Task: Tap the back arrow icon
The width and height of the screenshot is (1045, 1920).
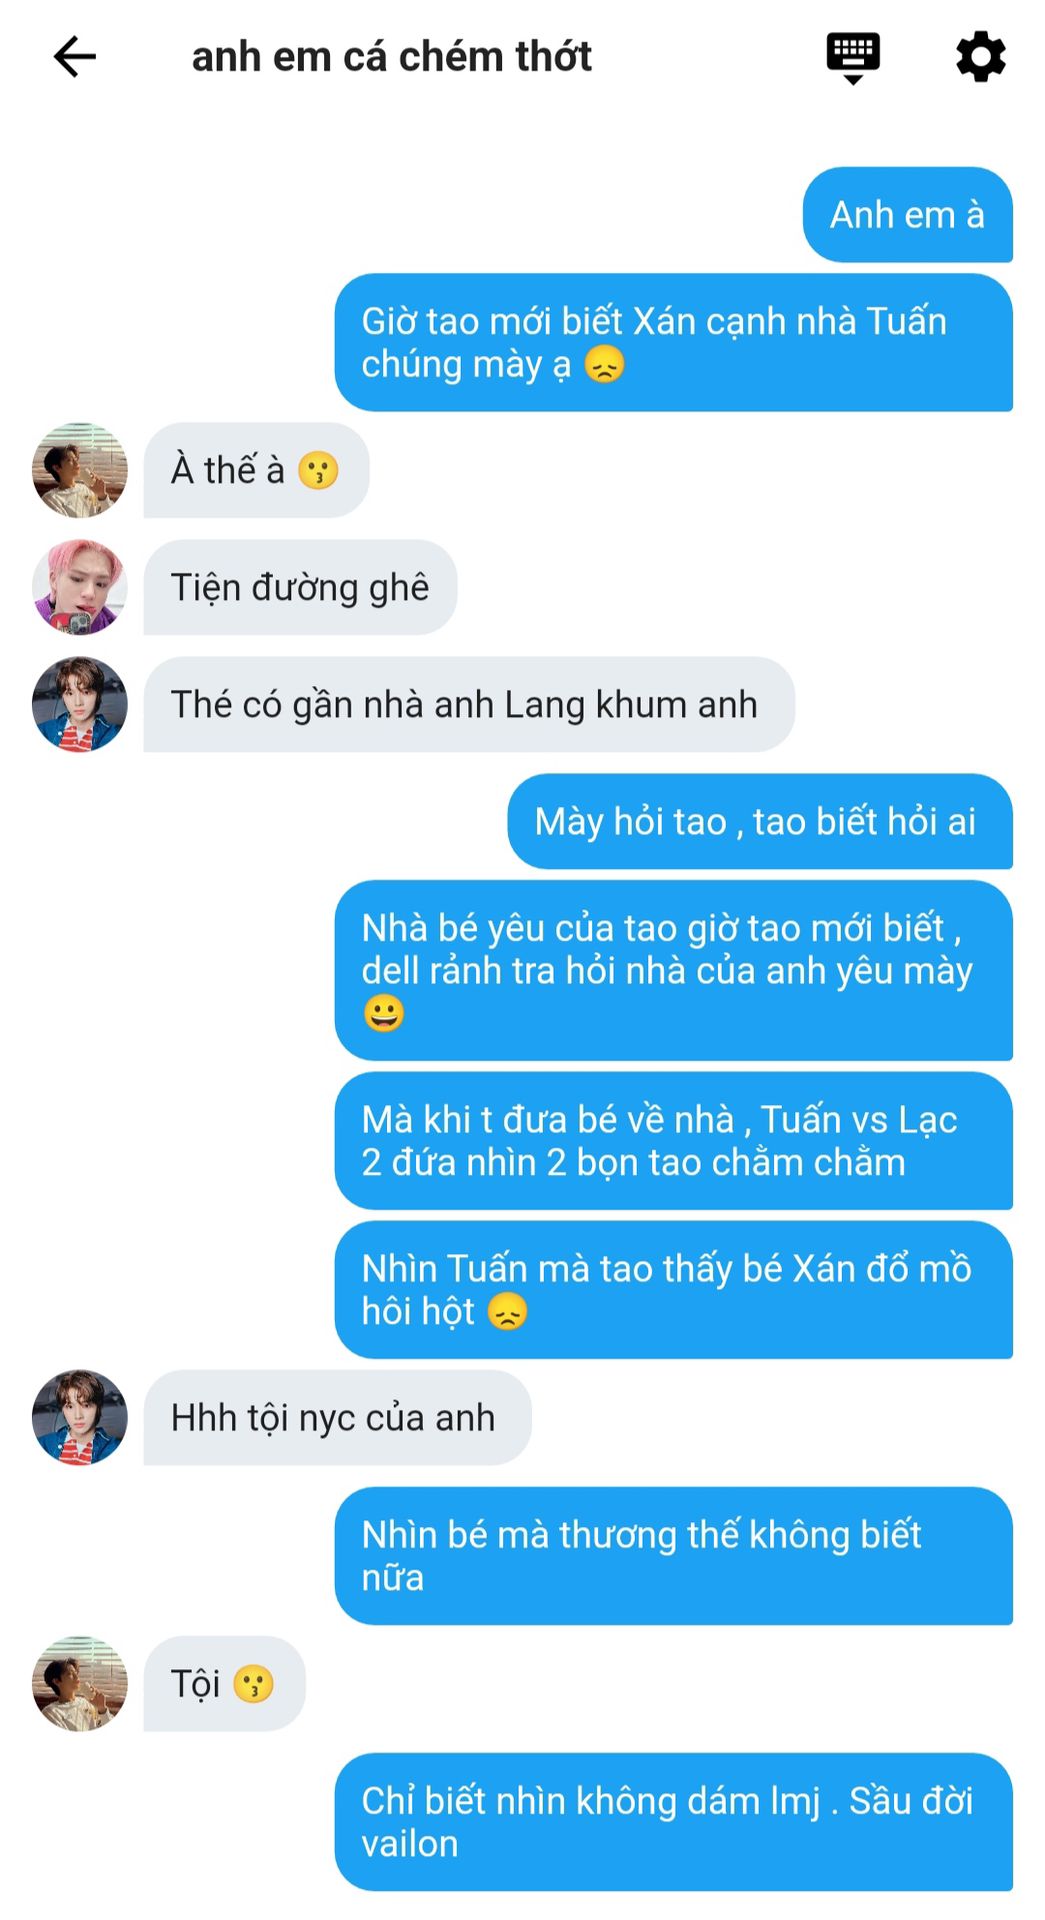Action: click(x=75, y=57)
